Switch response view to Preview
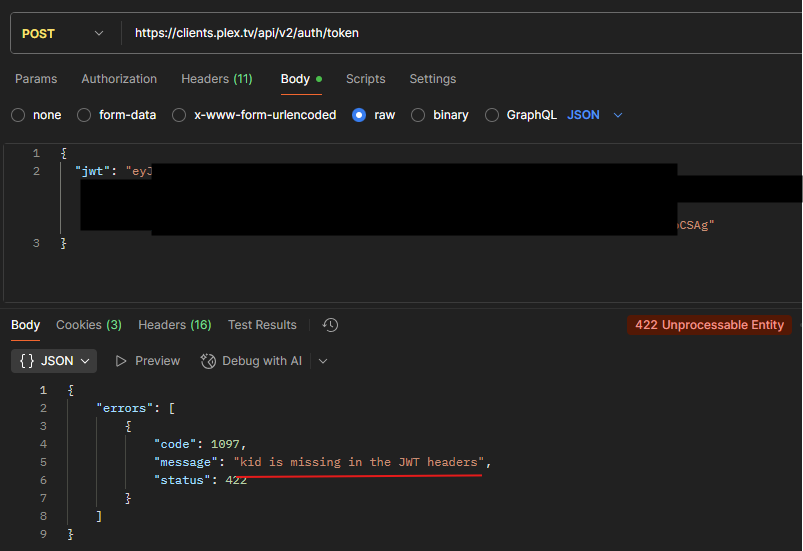 point(147,361)
